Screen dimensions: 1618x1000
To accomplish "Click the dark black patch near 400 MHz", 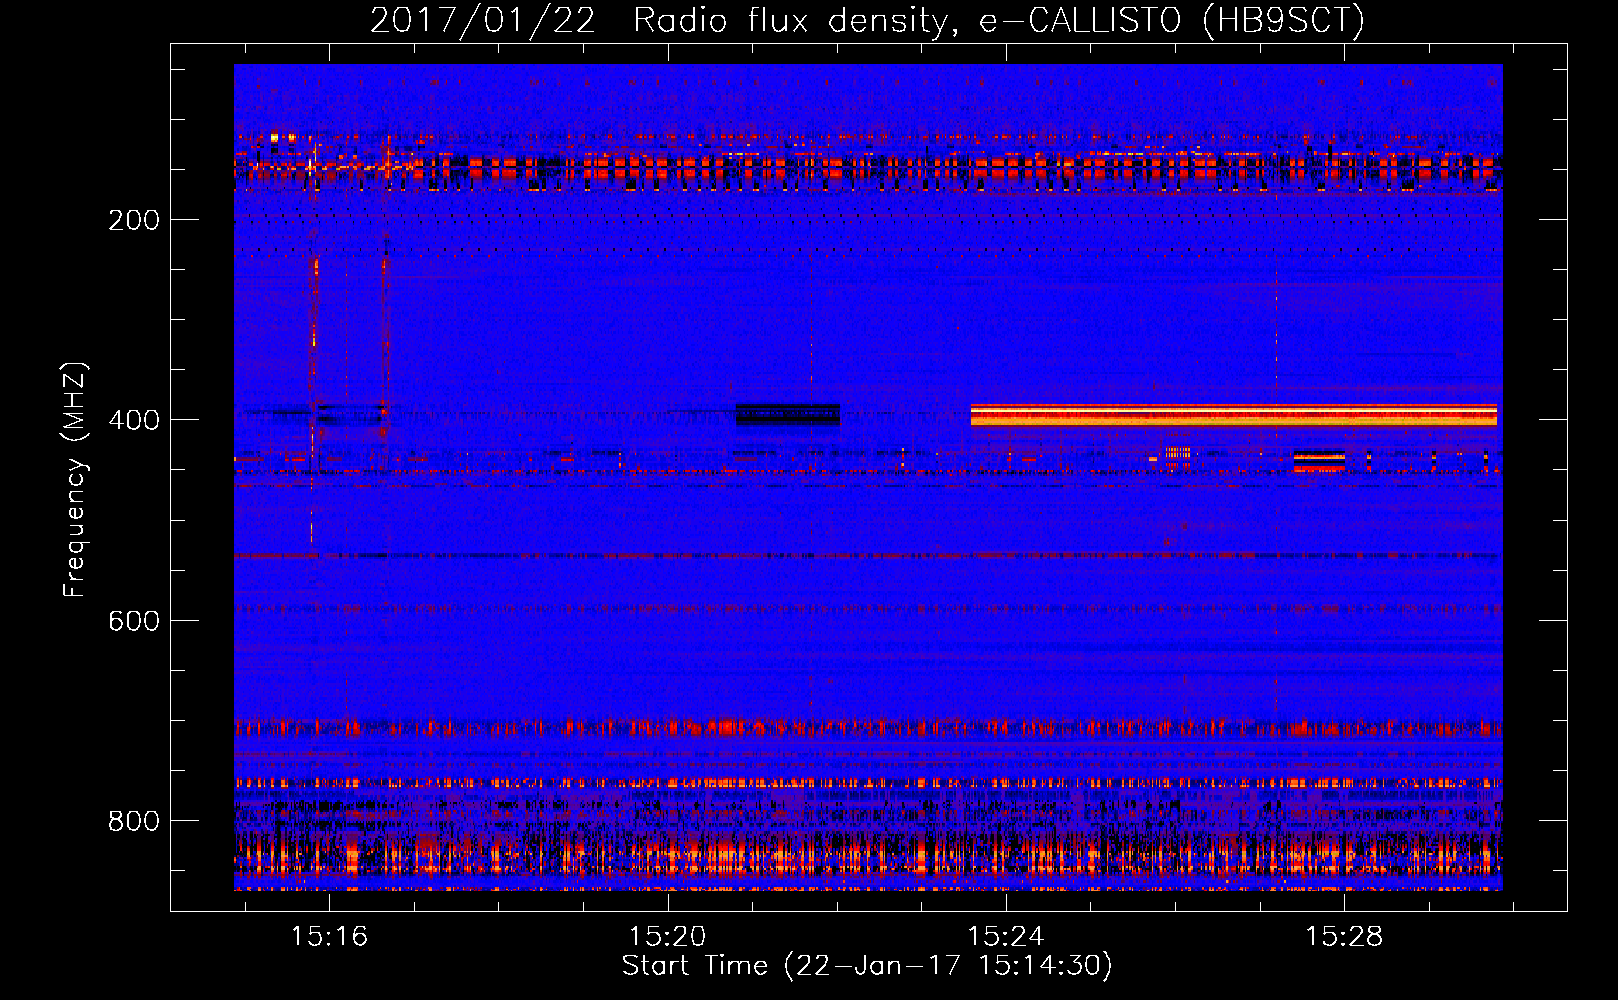I will (788, 415).
